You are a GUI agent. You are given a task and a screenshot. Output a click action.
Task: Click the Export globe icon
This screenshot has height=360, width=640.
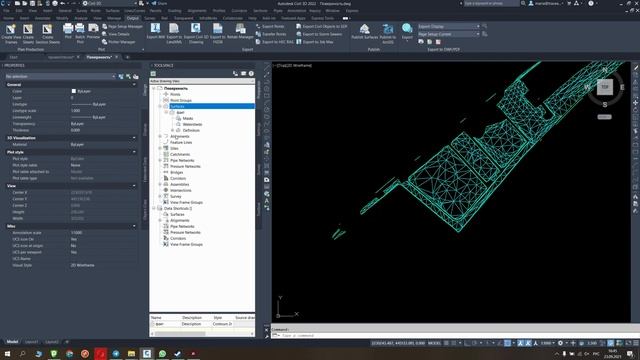(407, 28)
